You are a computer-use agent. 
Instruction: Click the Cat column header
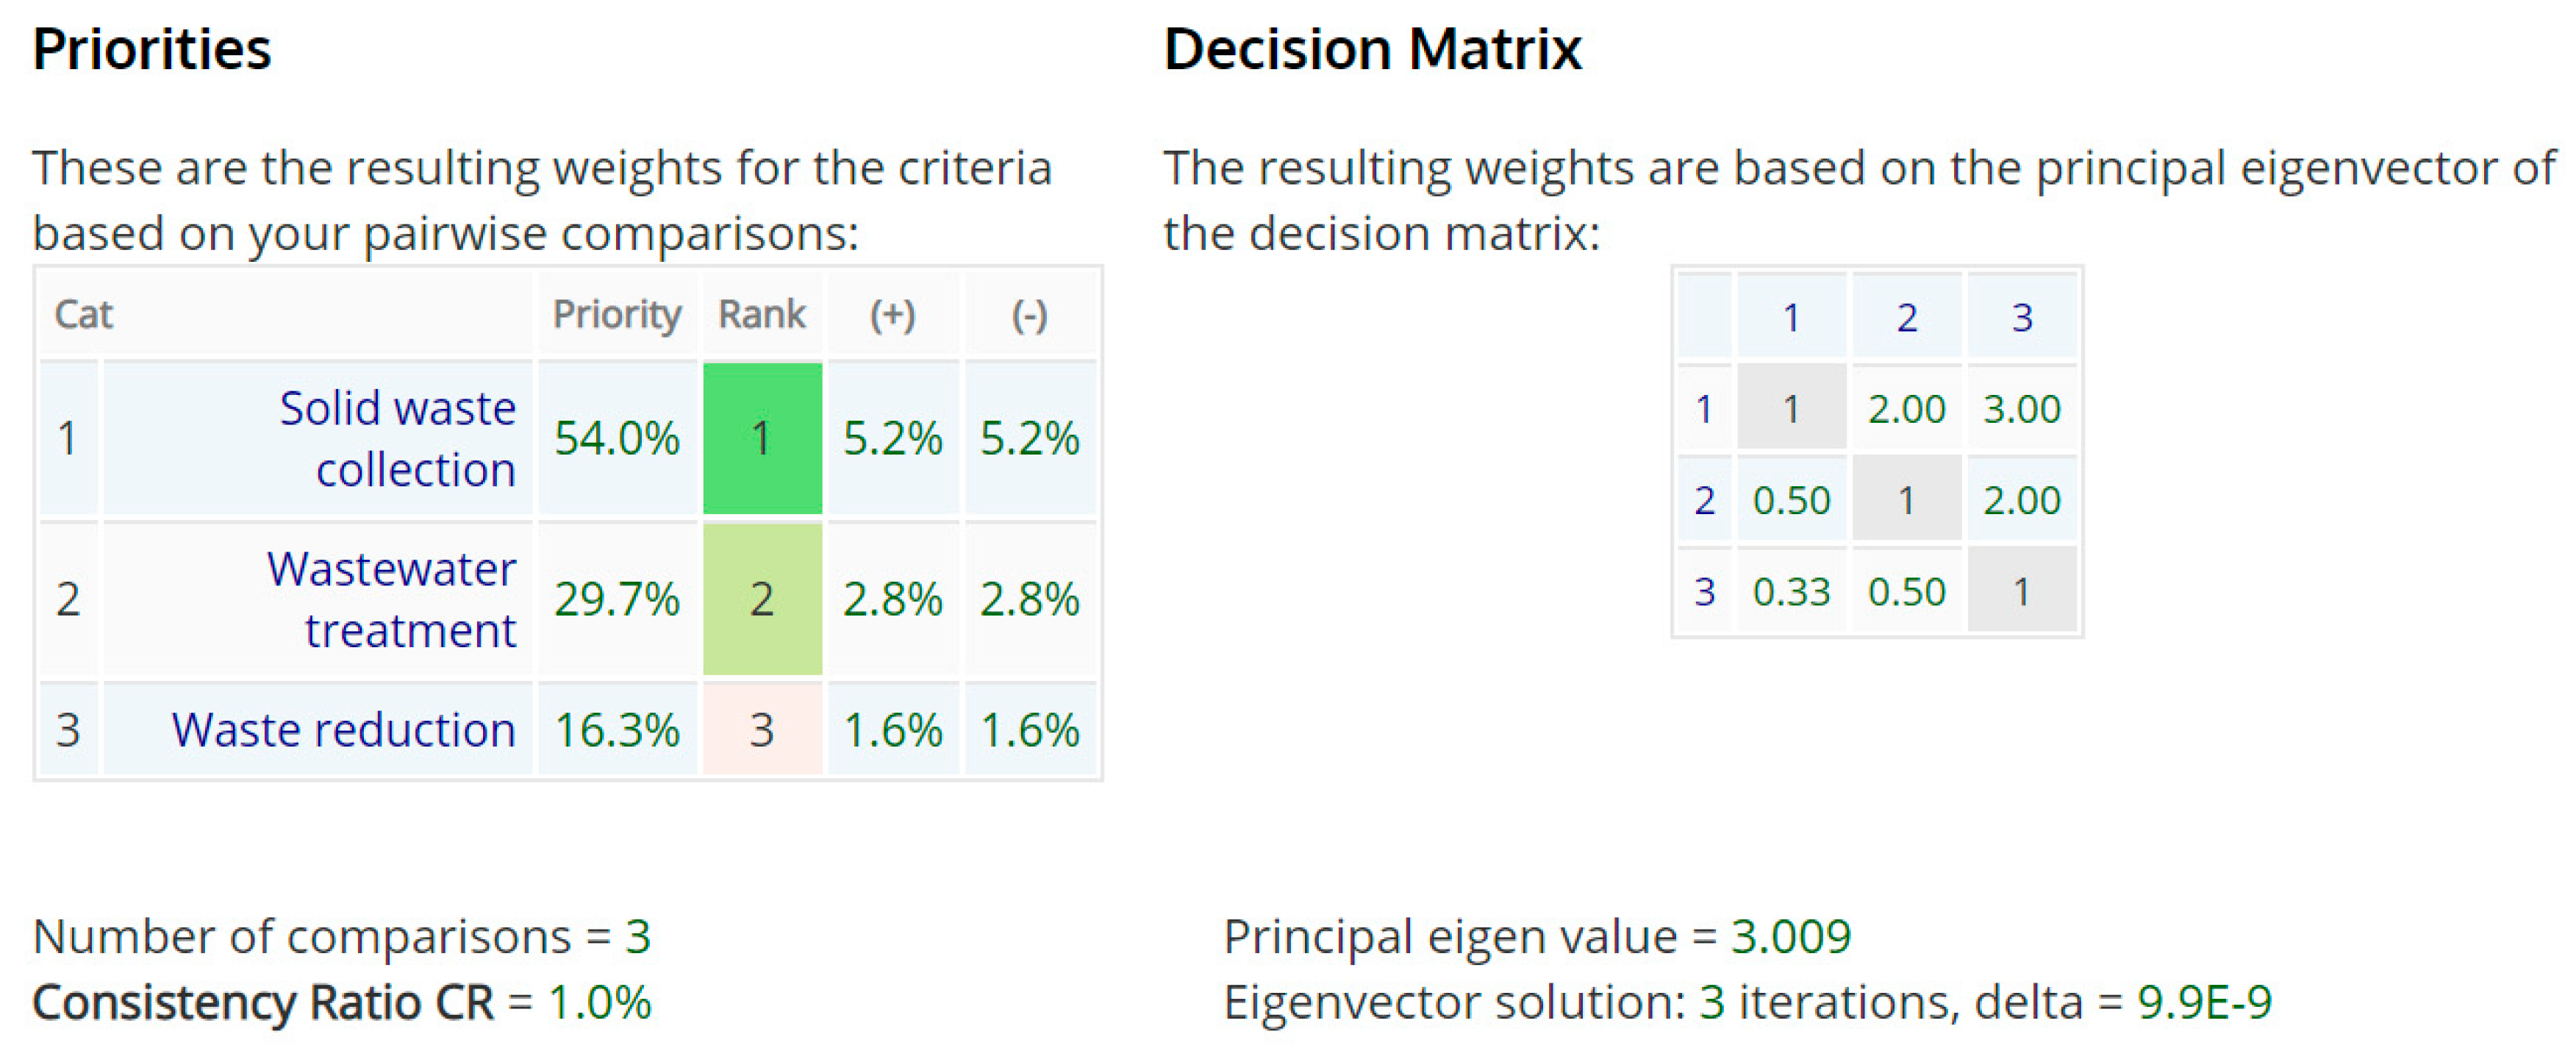pos(83,314)
